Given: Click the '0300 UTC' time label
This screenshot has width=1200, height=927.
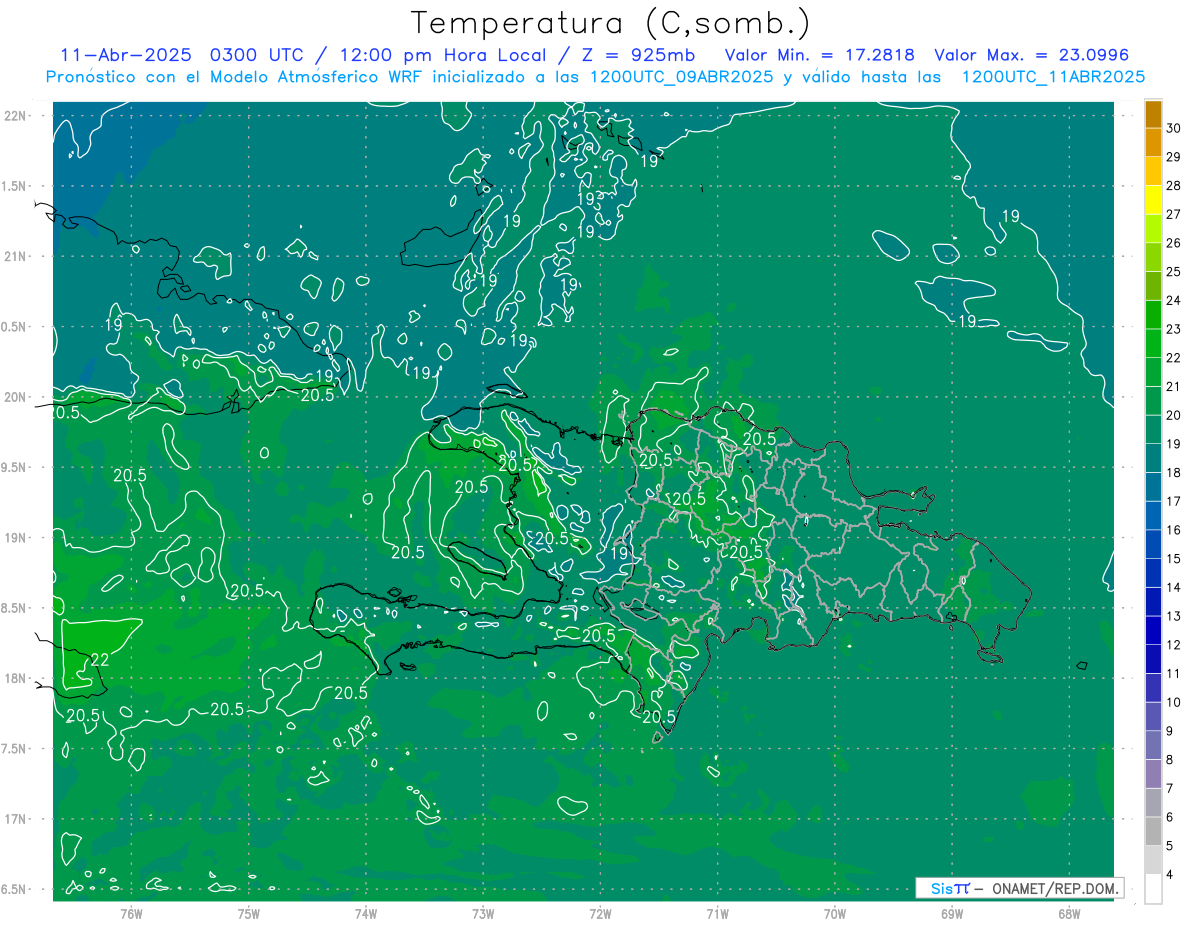Looking at the screenshot, I should tap(258, 55).
